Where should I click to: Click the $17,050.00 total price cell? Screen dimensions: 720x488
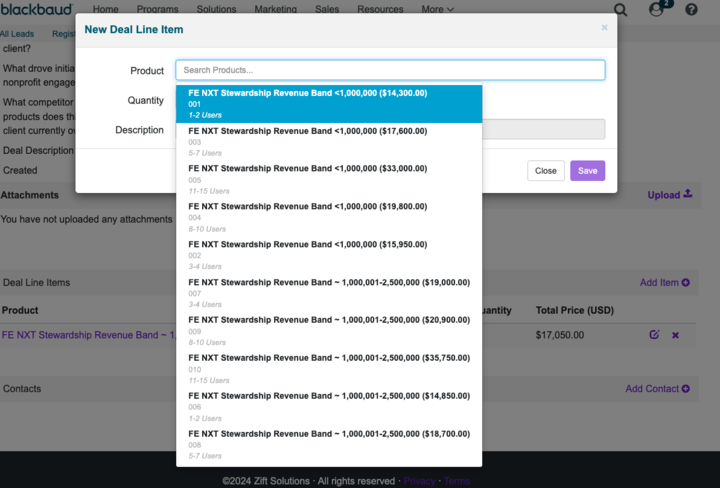[560, 335]
